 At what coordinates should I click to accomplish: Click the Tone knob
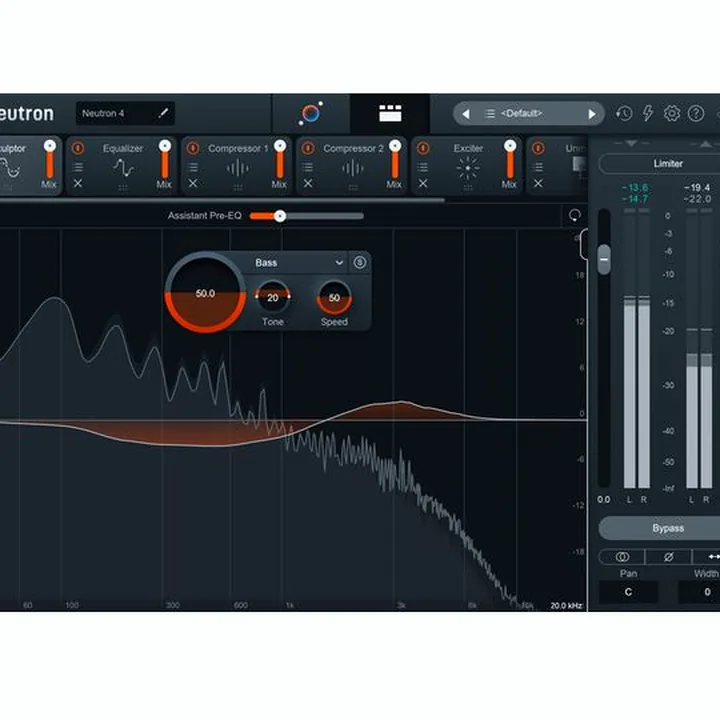pos(273,297)
